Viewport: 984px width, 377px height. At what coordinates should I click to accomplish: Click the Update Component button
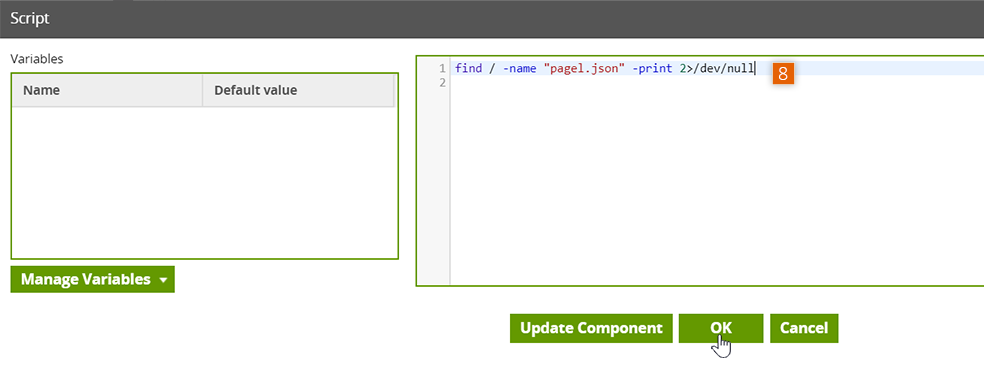(591, 328)
